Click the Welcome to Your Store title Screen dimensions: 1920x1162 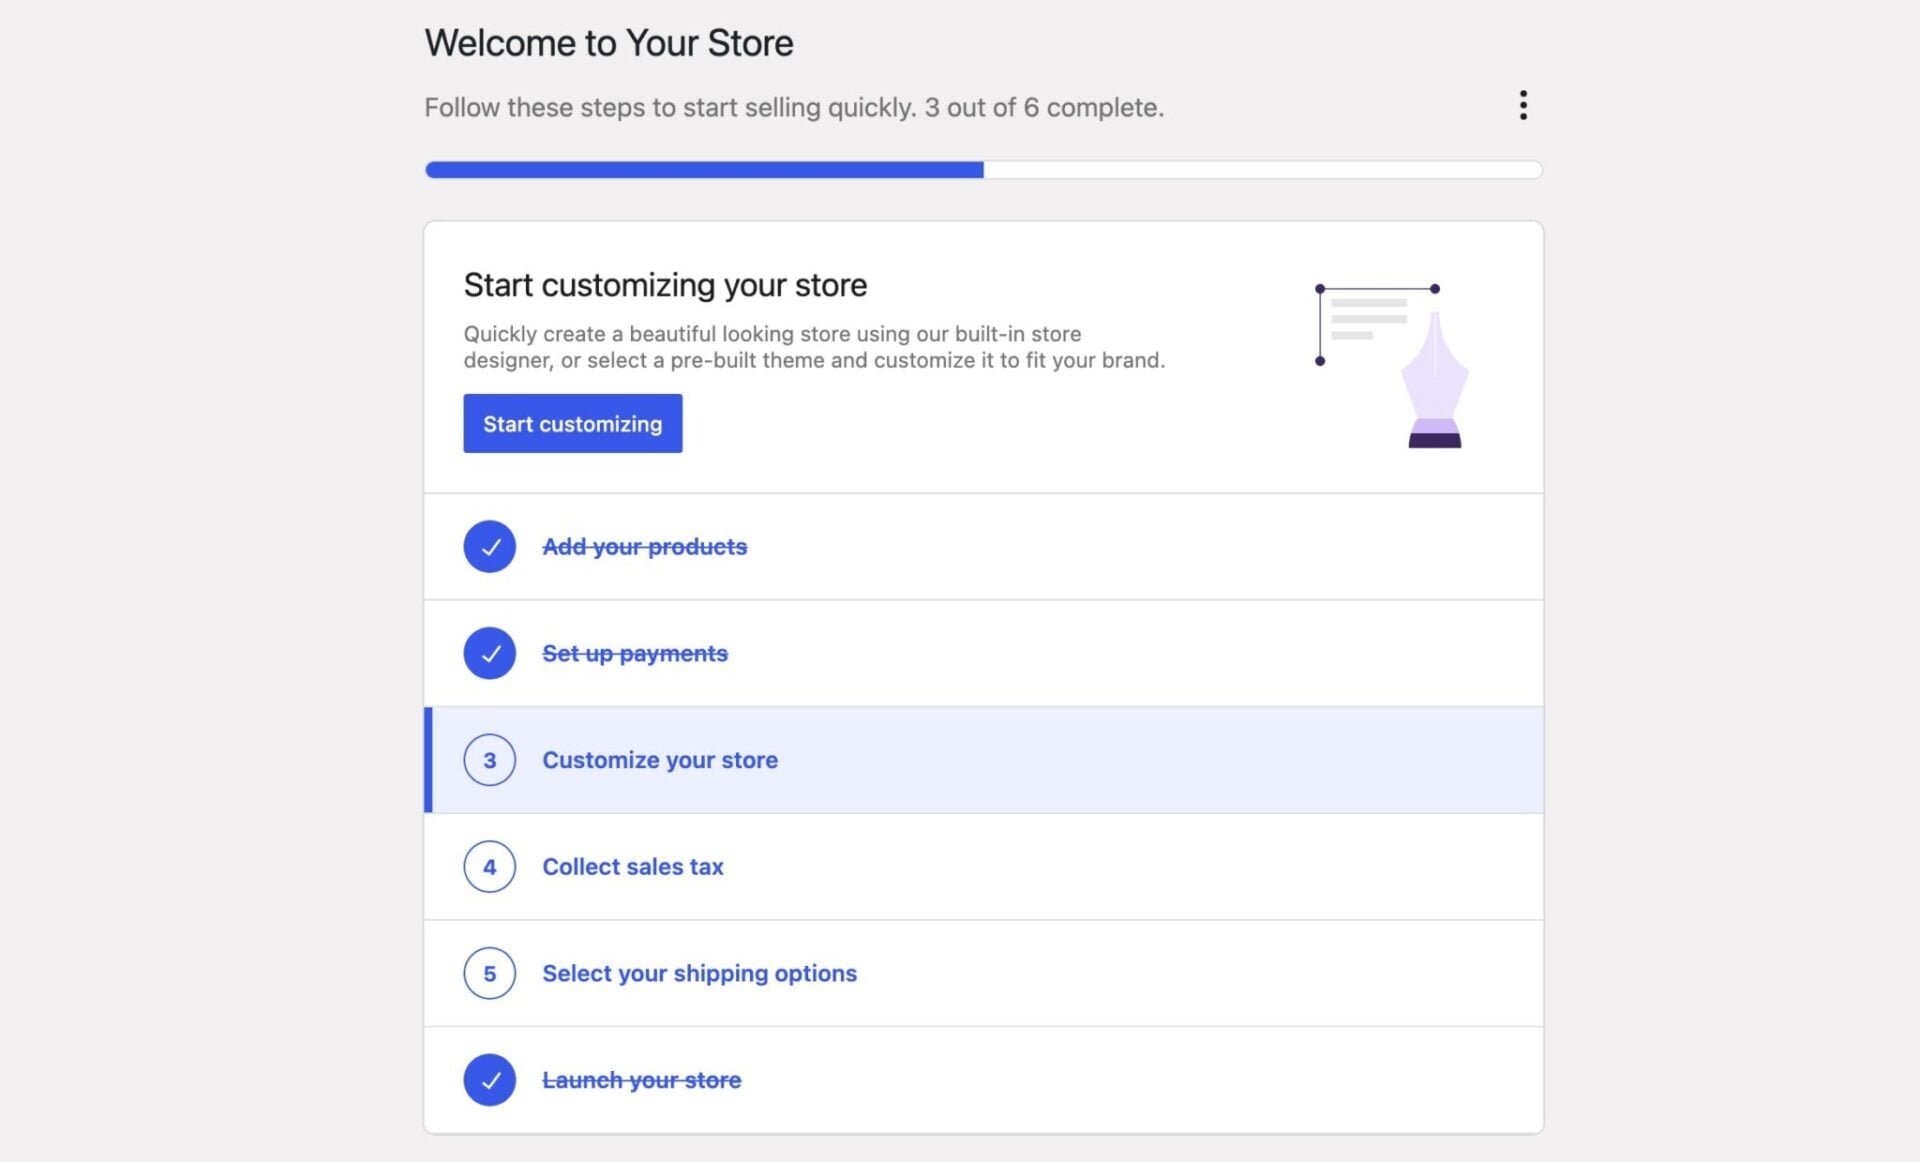pyautogui.click(x=609, y=43)
